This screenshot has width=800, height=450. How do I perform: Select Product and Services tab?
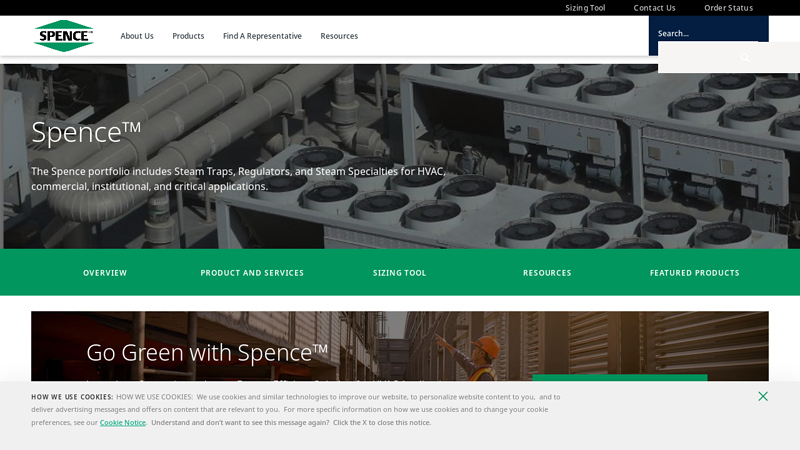(x=252, y=273)
